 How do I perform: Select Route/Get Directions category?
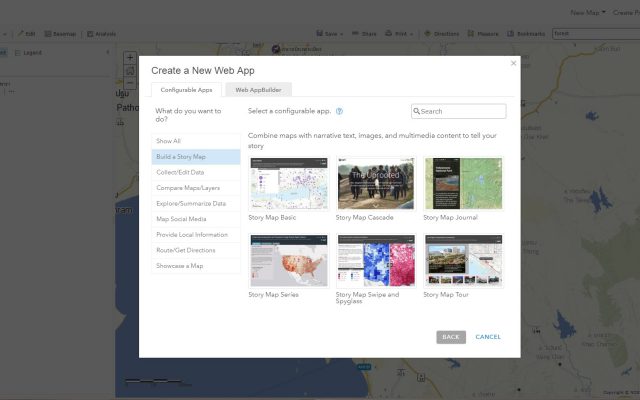[196, 250]
